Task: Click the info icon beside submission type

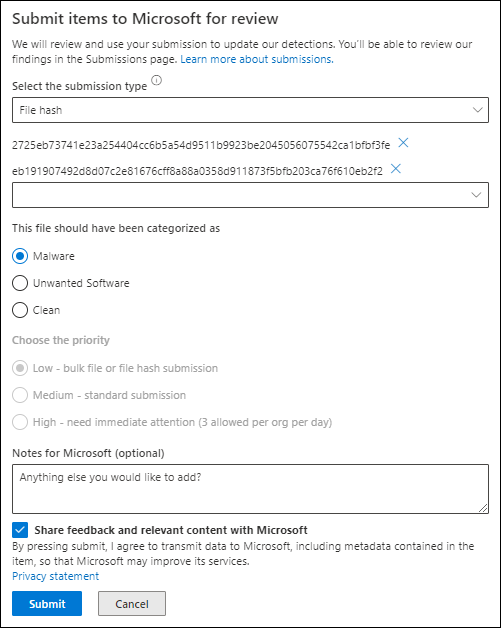Action: tap(157, 81)
